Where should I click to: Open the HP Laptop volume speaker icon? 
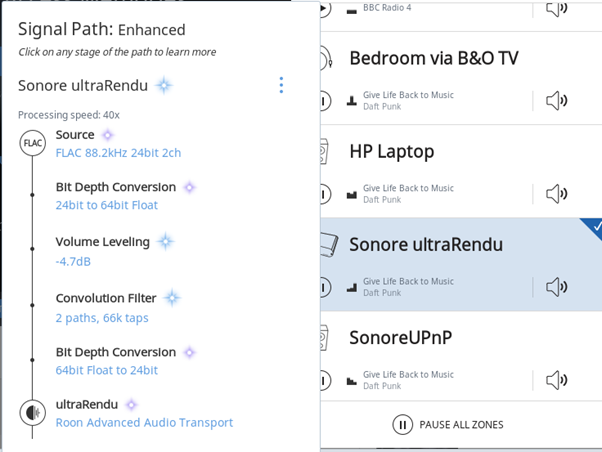[x=557, y=194]
